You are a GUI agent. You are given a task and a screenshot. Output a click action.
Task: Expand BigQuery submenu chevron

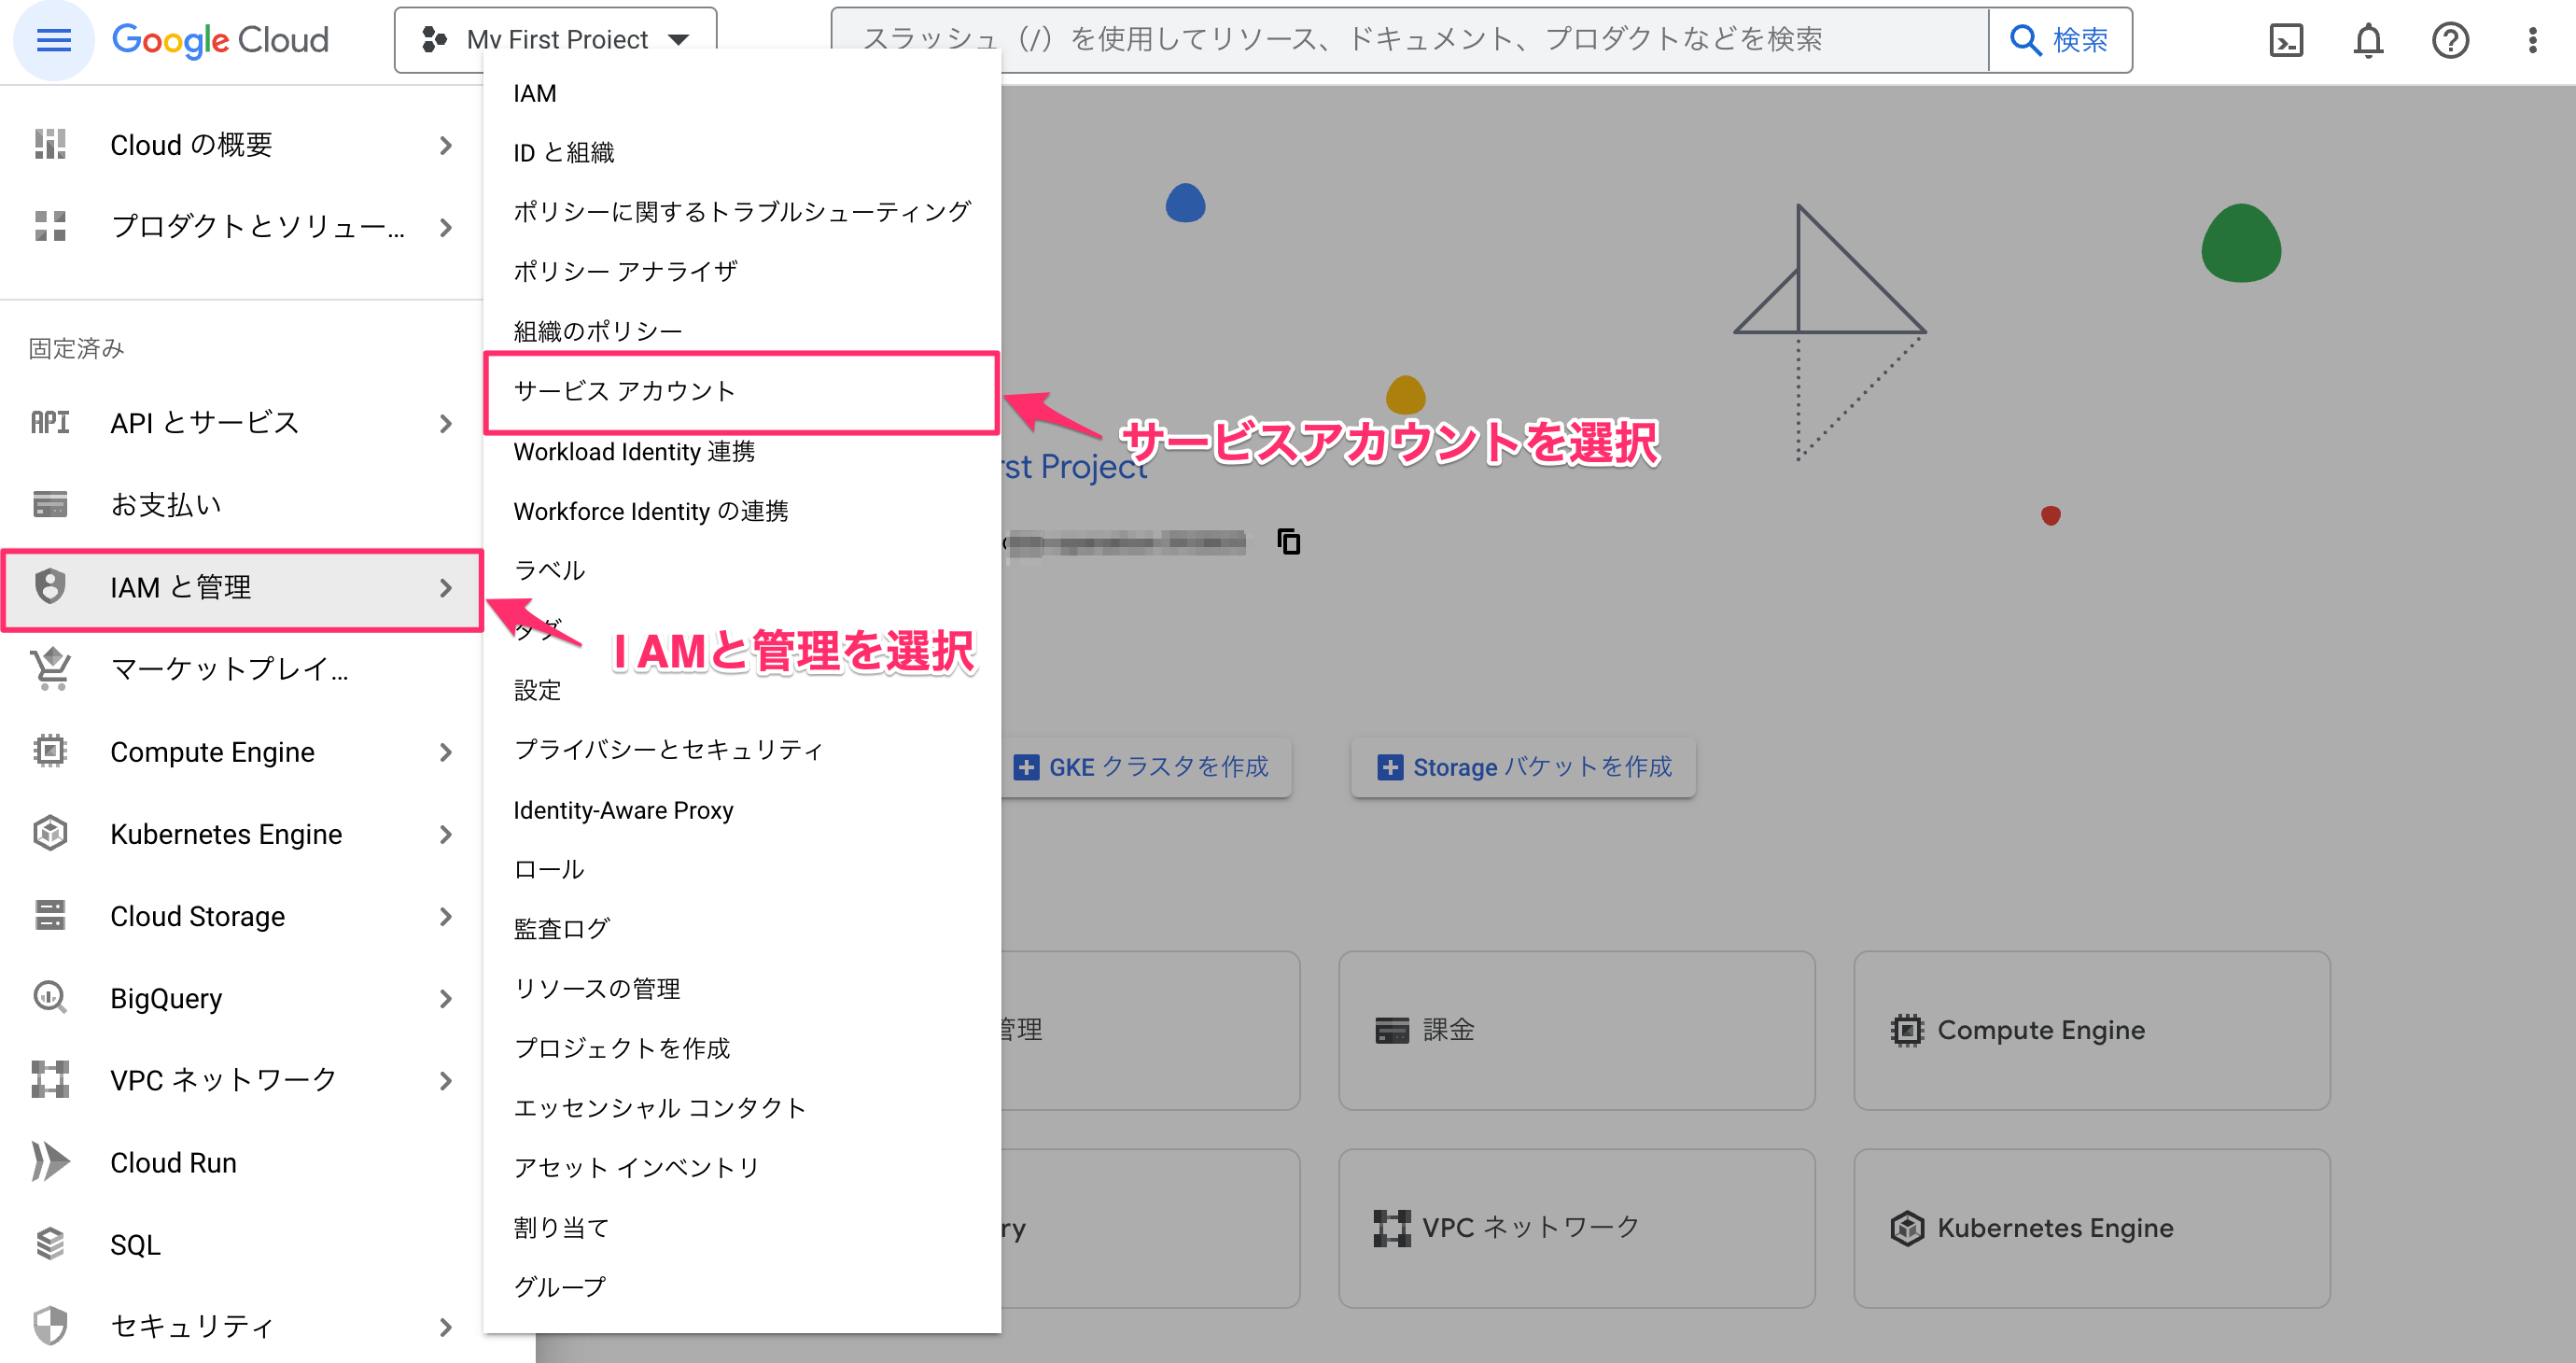click(x=446, y=999)
